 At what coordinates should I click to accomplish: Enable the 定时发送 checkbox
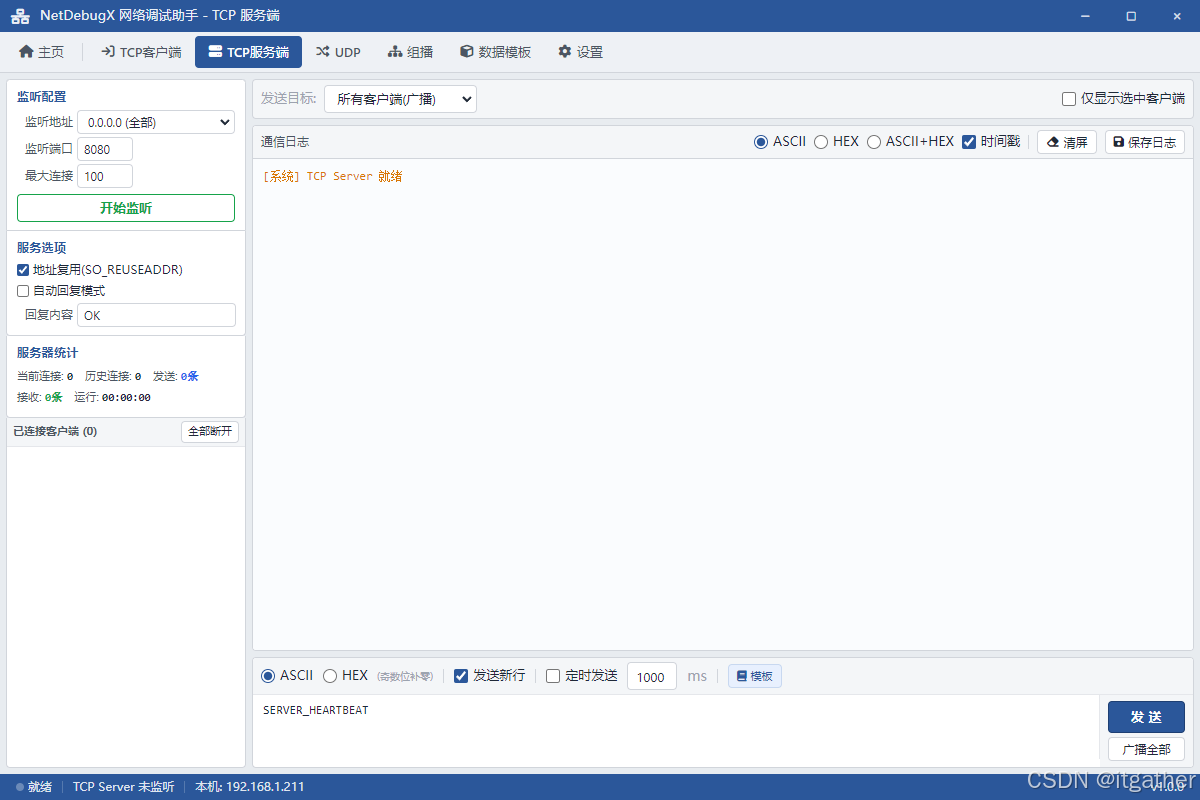pos(553,676)
